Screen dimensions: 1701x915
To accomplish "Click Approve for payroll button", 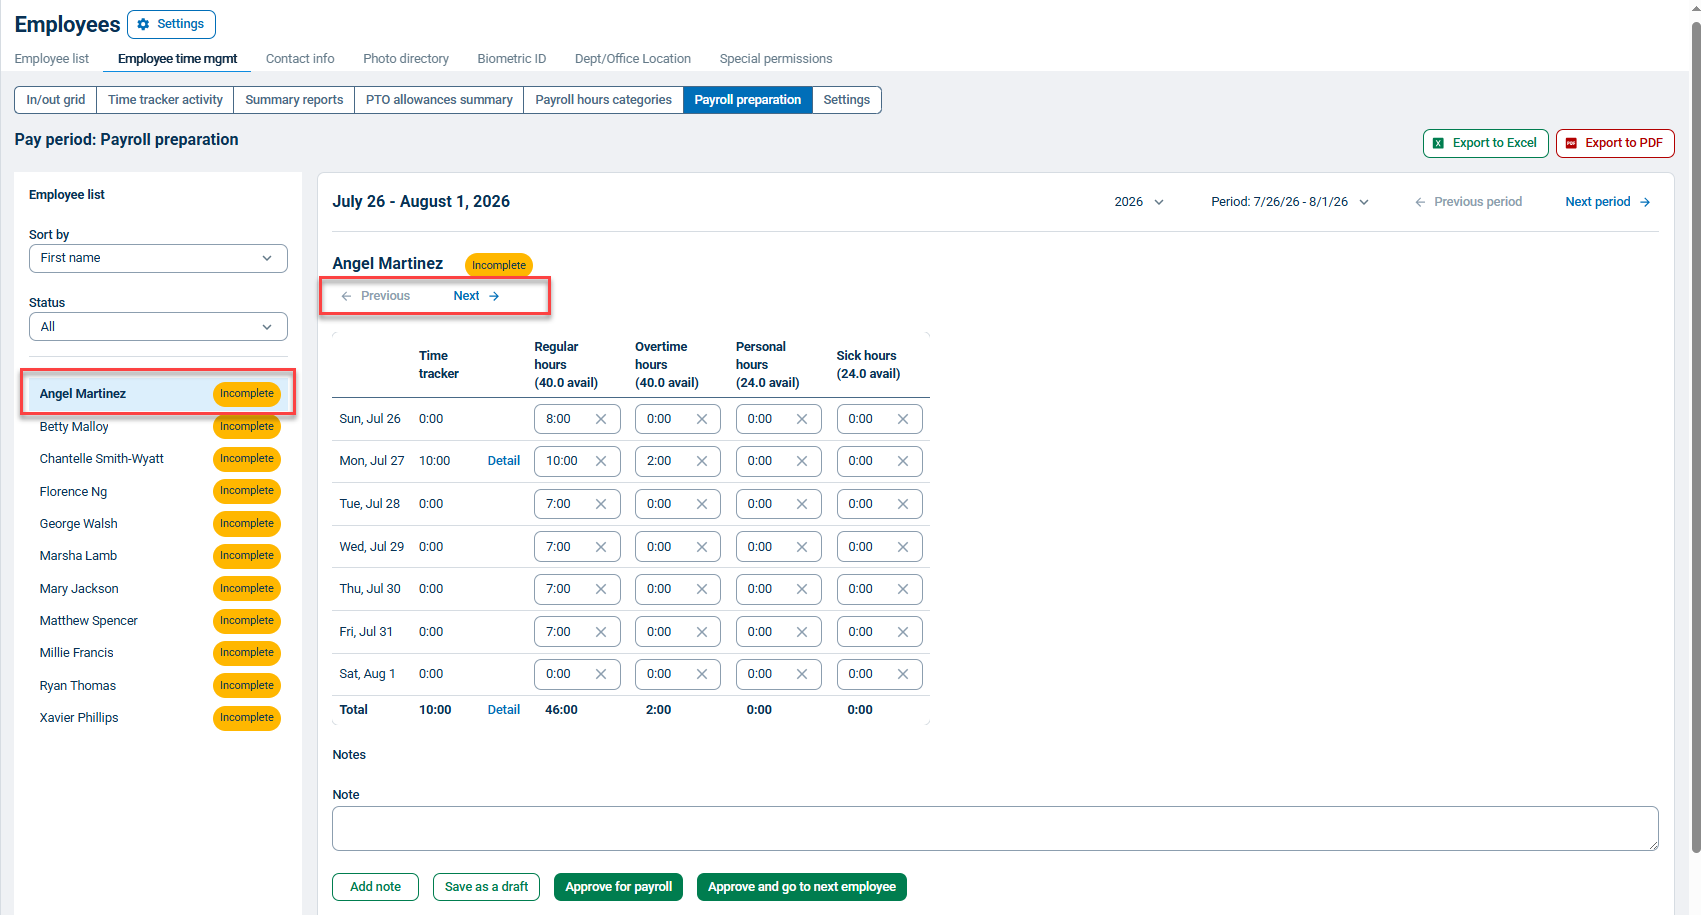I will 619,887.
